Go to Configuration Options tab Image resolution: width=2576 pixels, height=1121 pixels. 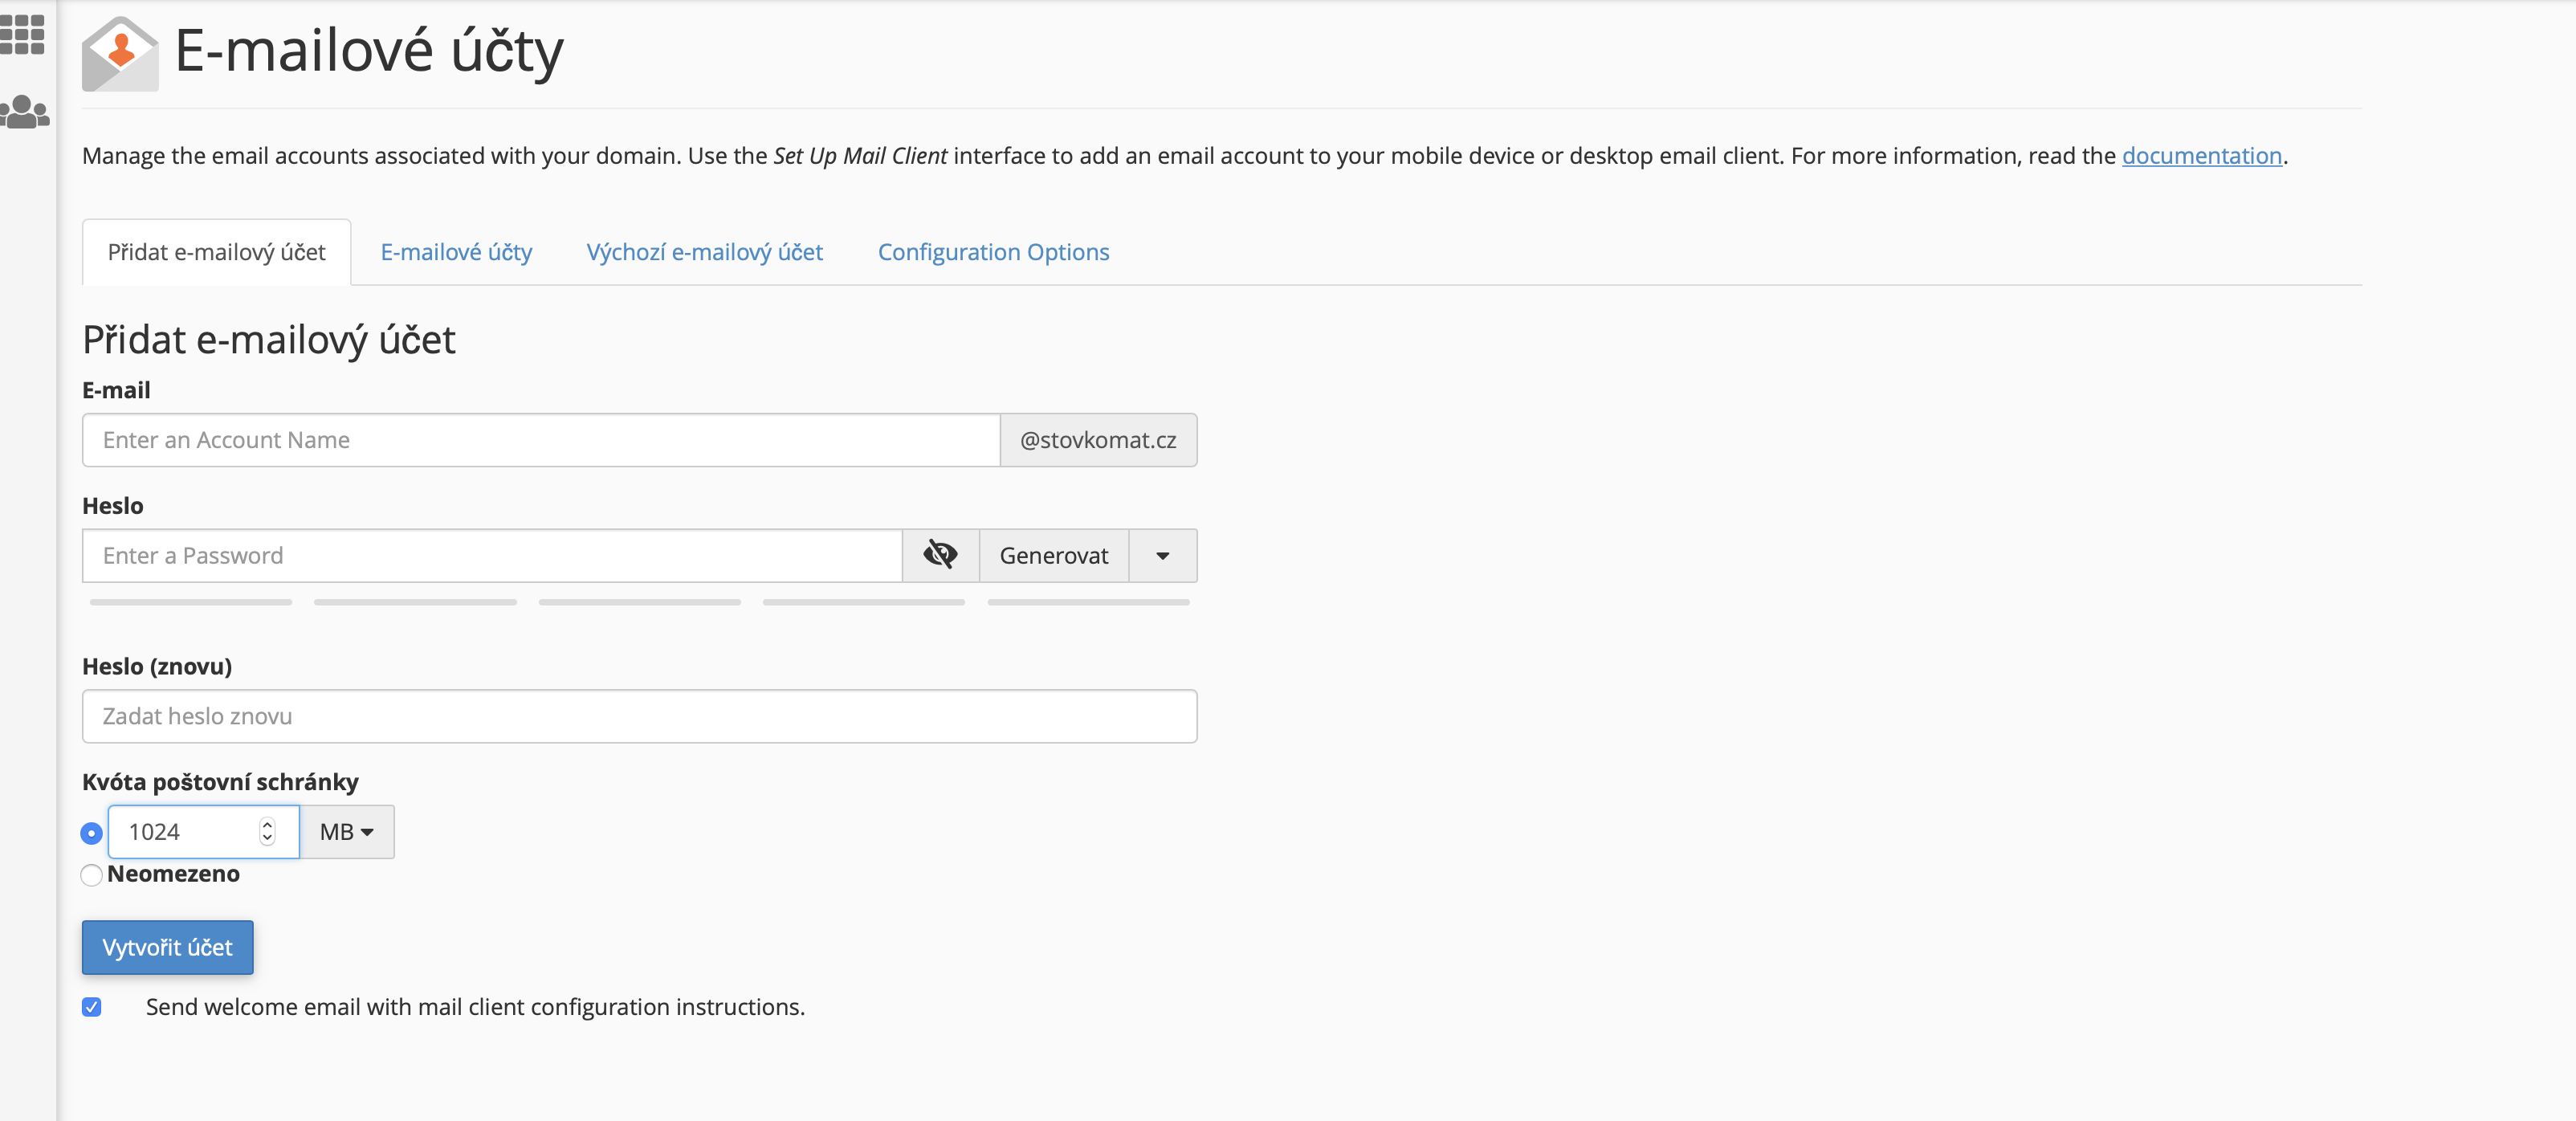click(994, 252)
